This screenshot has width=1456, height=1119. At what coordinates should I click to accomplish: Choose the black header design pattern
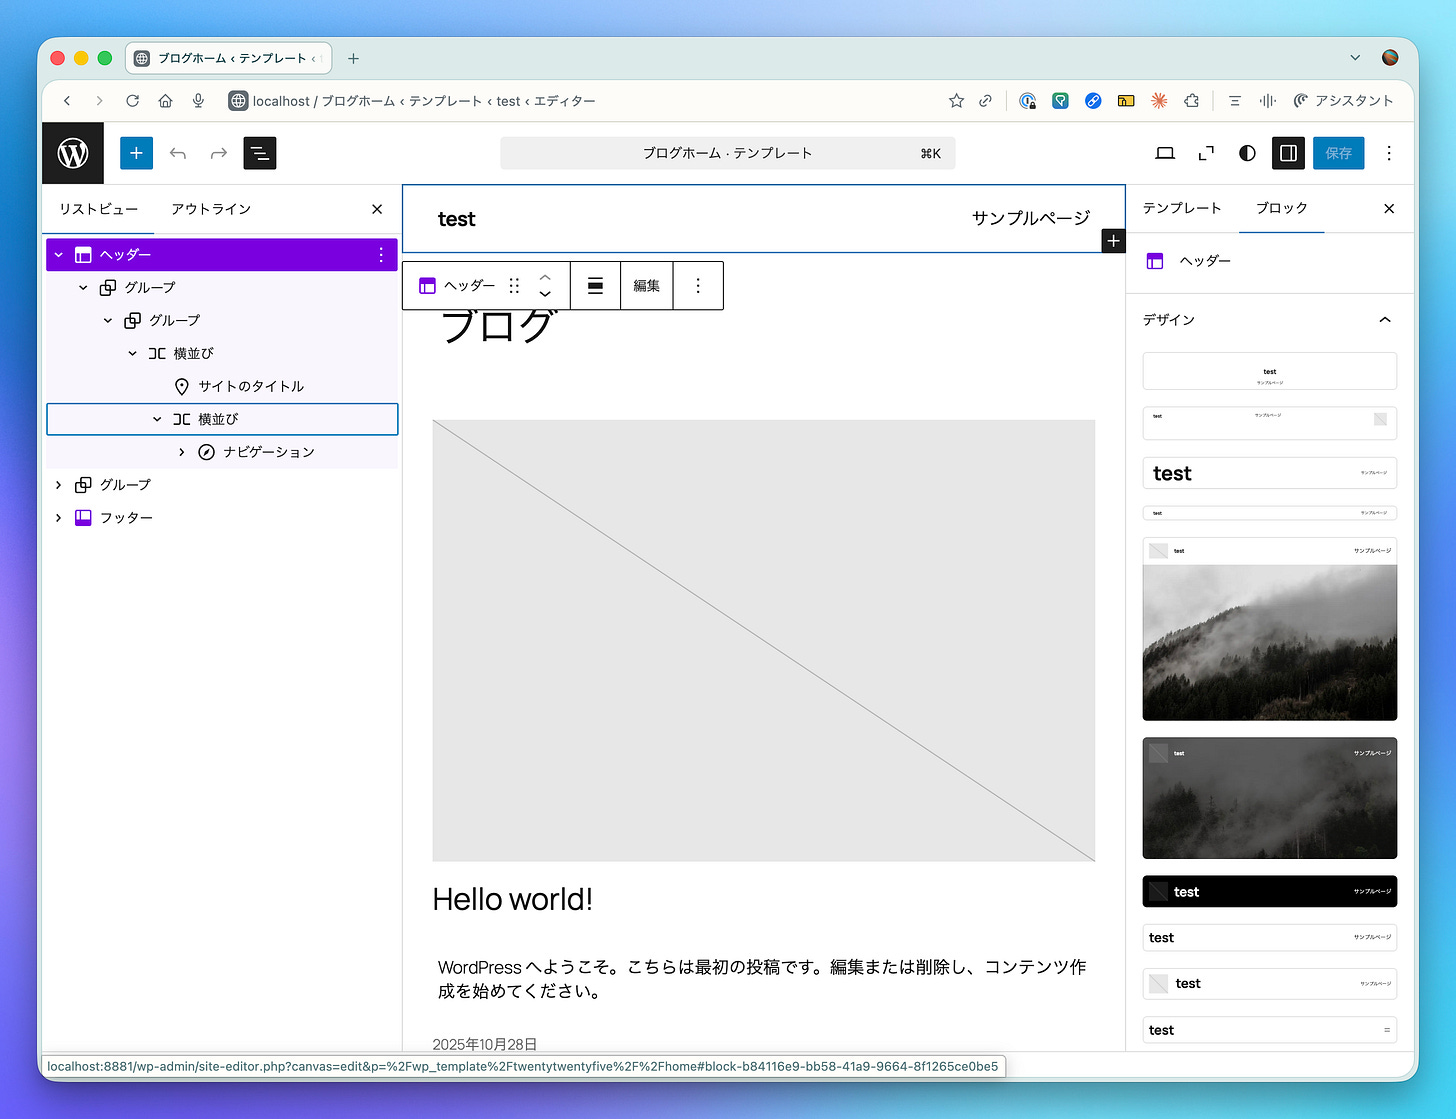tap(1270, 892)
